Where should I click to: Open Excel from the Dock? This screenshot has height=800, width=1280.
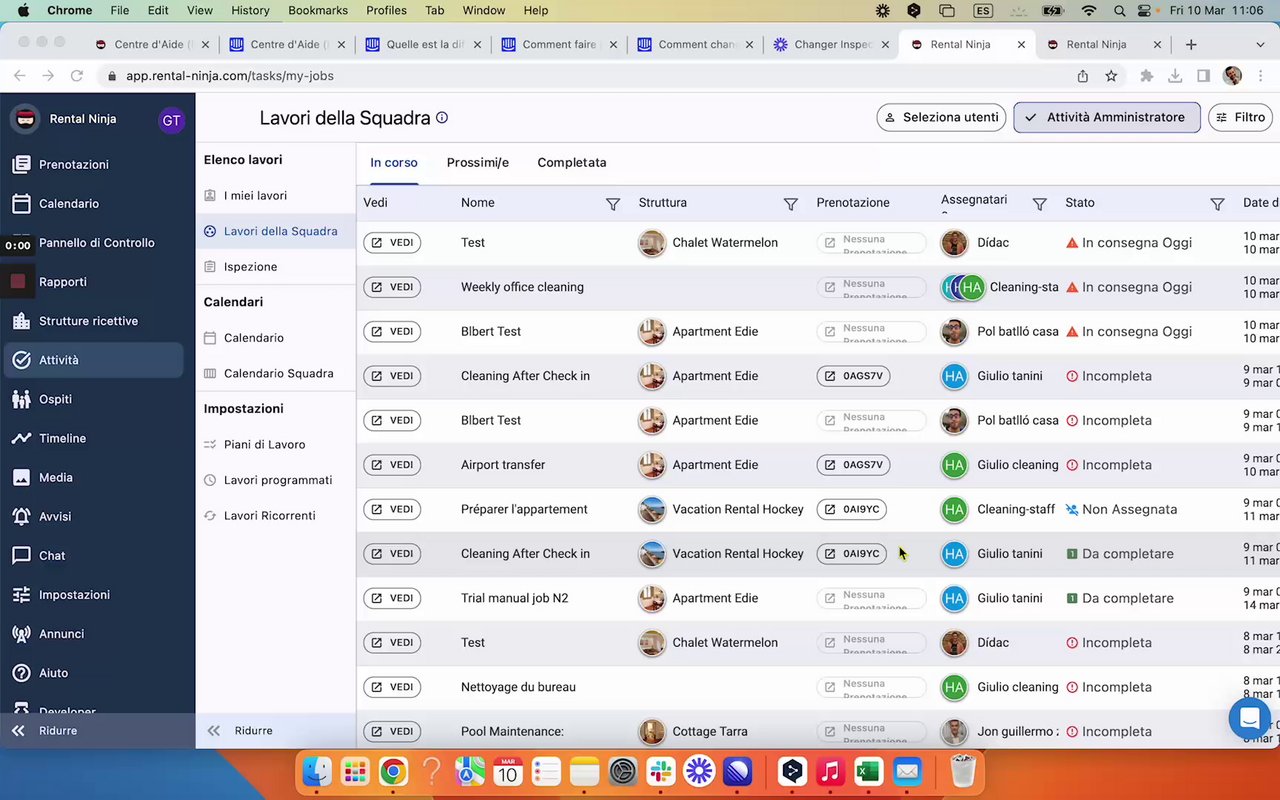click(x=868, y=771)
